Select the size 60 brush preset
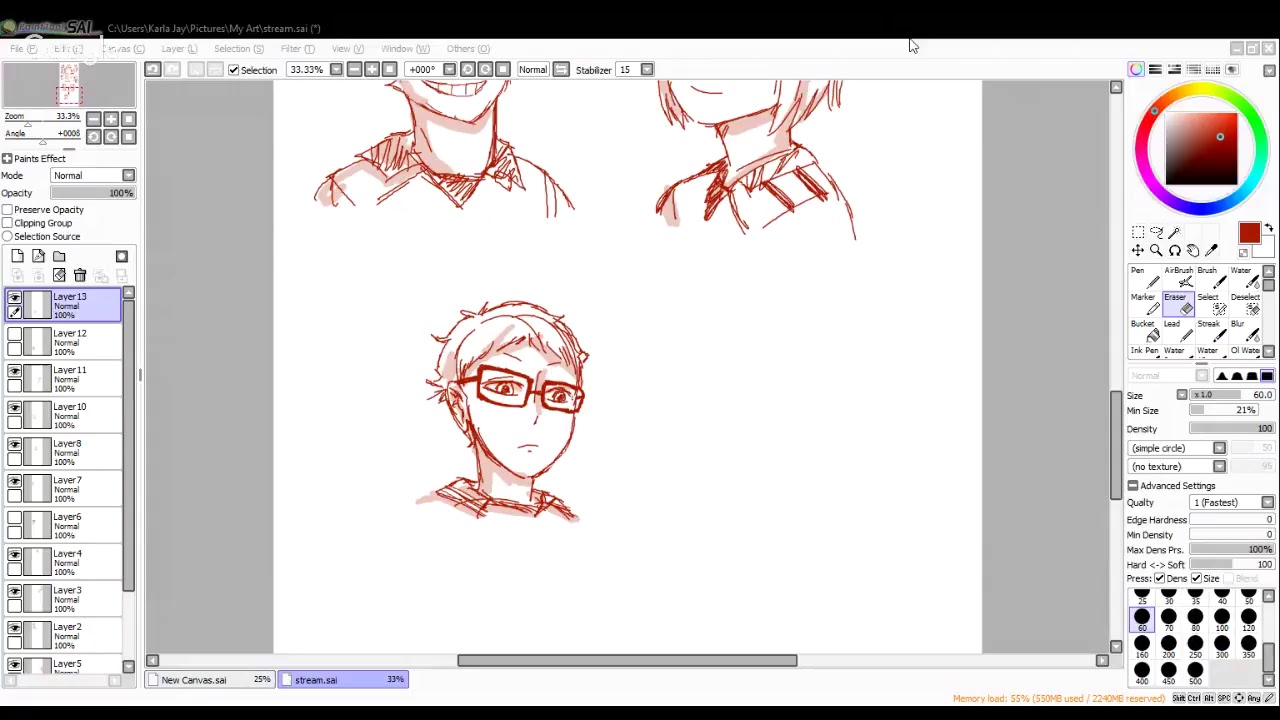This screenshot has height=720, width=1280. tap(1142, 620)
